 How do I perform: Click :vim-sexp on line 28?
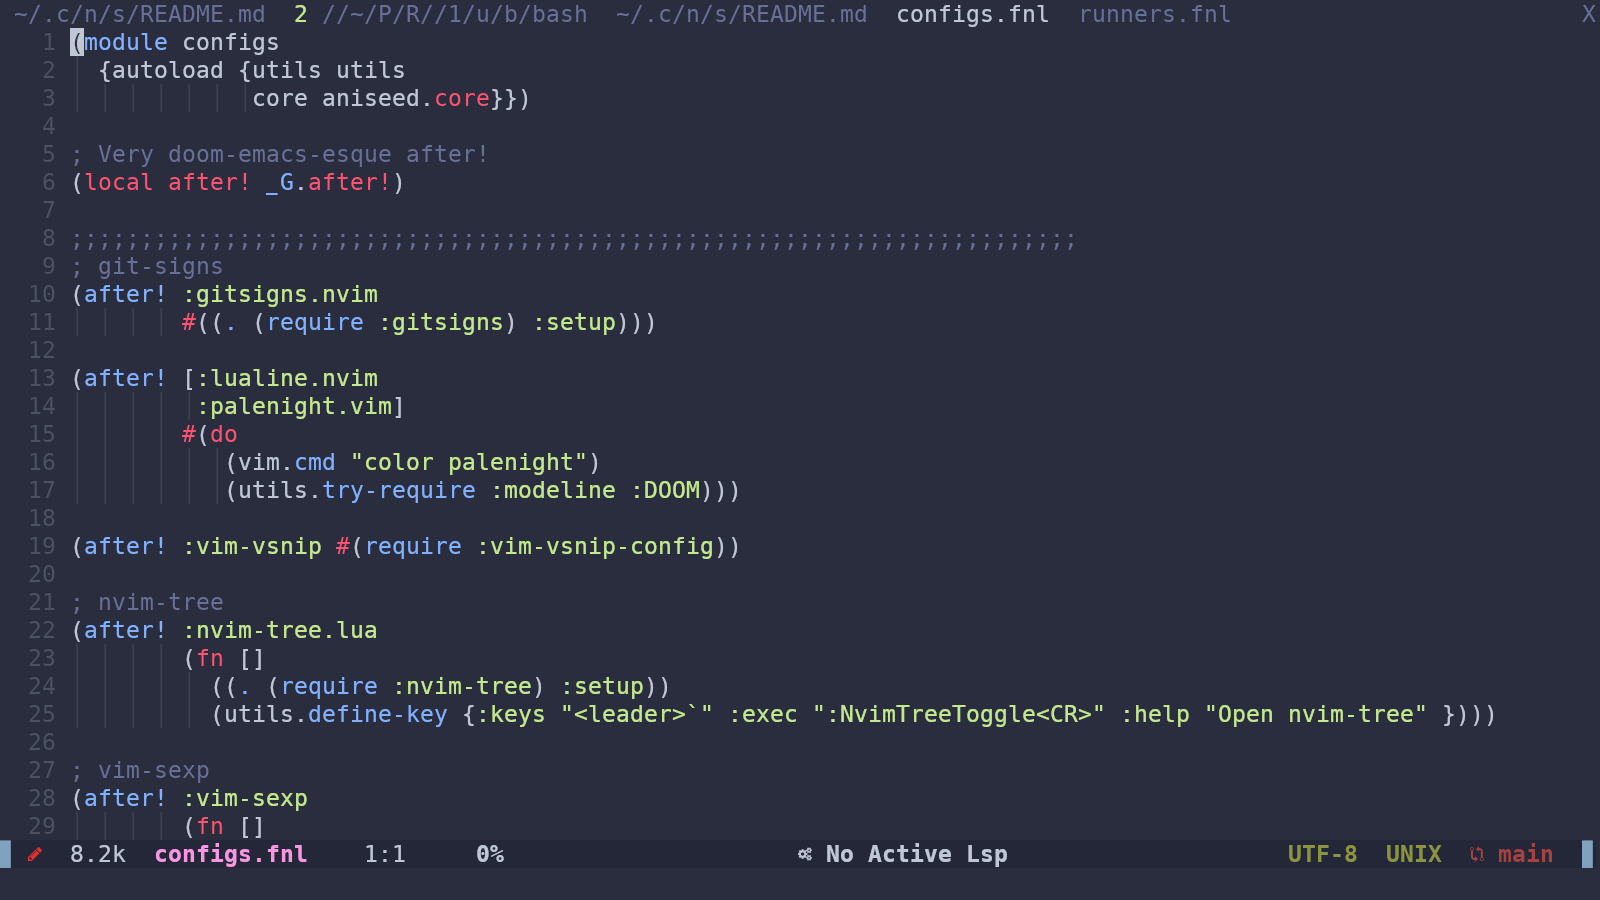tap(245, 798)
